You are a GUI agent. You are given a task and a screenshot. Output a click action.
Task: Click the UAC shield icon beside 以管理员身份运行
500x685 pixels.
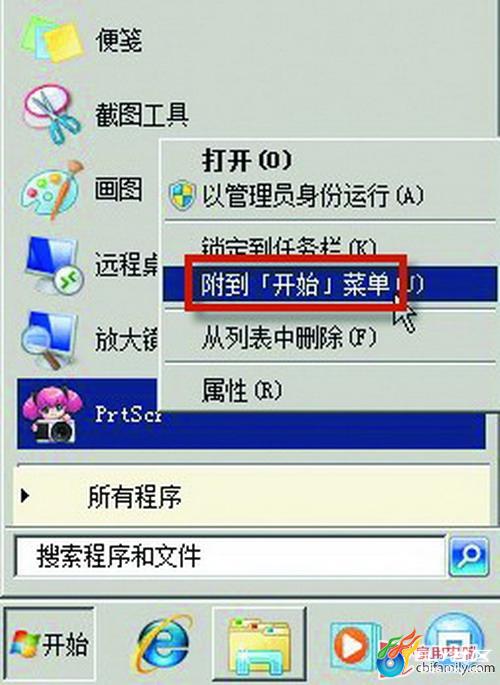click(x=182, y=195)
